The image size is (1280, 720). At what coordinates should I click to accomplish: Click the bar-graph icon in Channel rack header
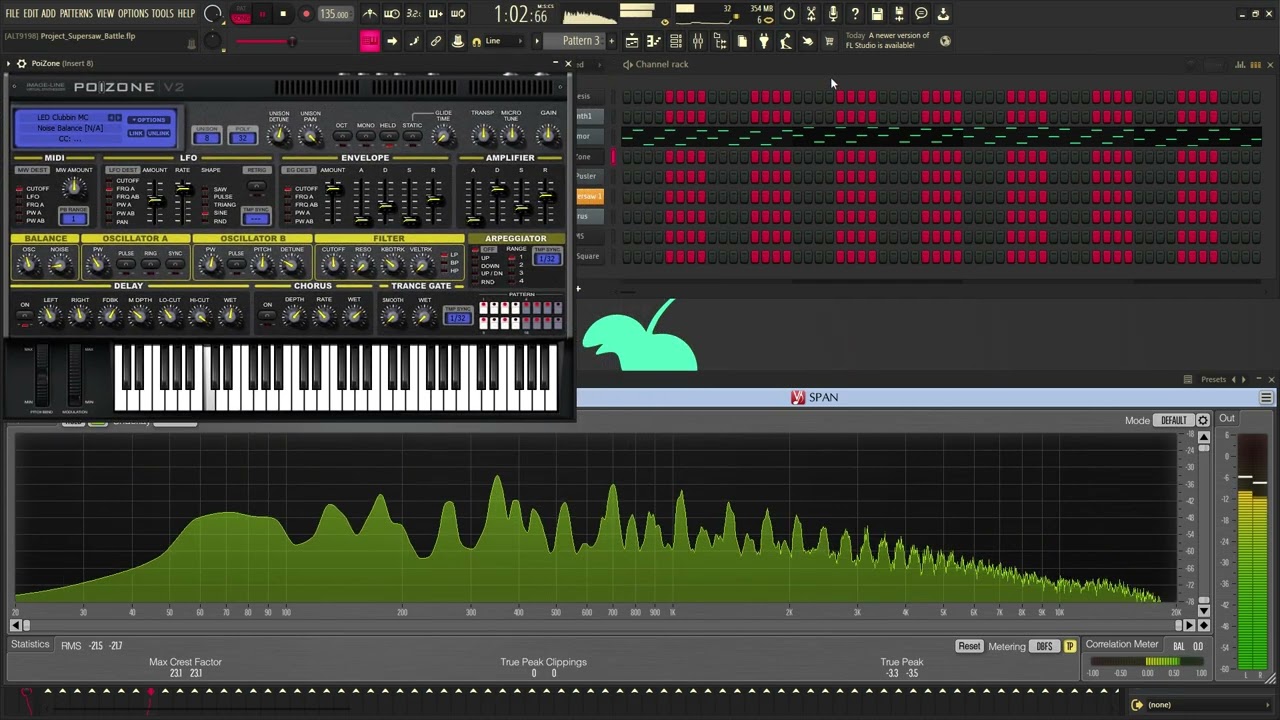(1240, 65)
